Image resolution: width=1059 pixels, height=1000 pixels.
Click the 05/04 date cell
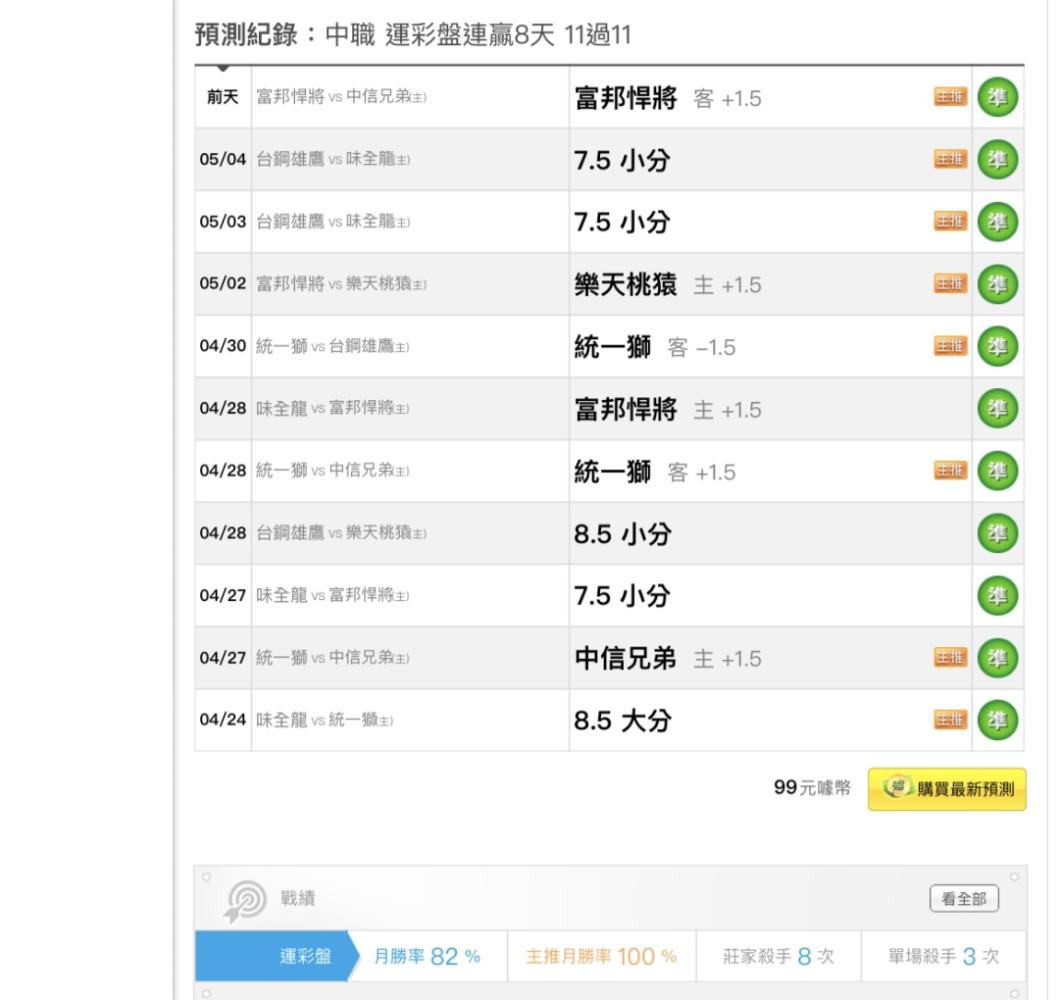(223, 159)
